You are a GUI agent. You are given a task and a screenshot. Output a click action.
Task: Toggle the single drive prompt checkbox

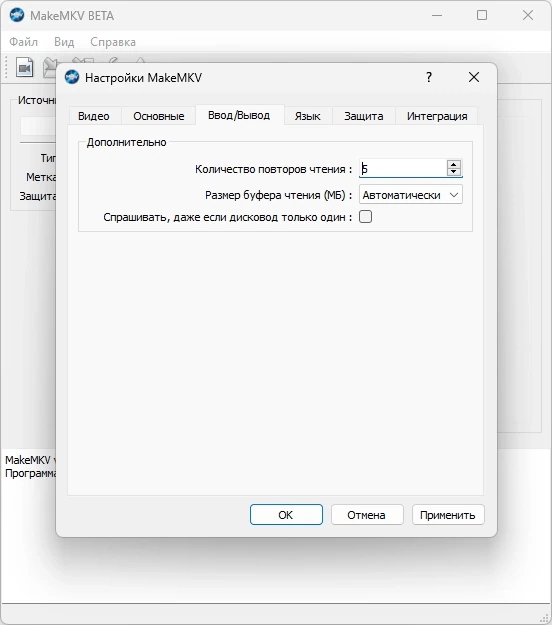pyautogui.click(x=365, y=217)
